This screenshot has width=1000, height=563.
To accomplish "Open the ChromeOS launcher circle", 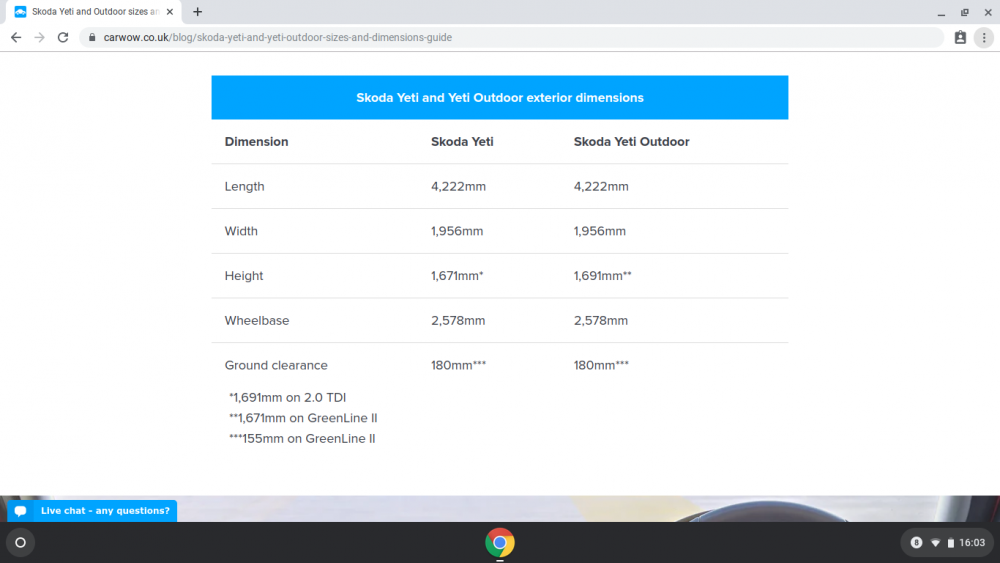I will (20, 543).
